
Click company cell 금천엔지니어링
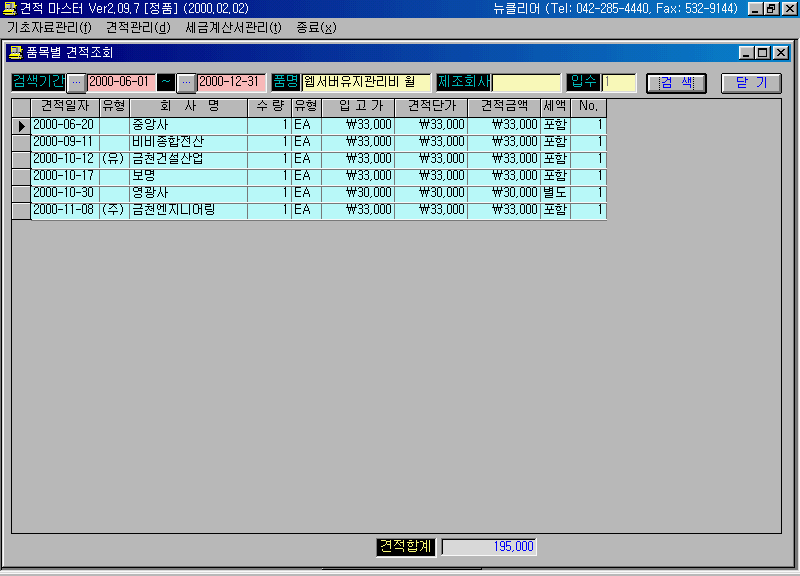(189, 210)
